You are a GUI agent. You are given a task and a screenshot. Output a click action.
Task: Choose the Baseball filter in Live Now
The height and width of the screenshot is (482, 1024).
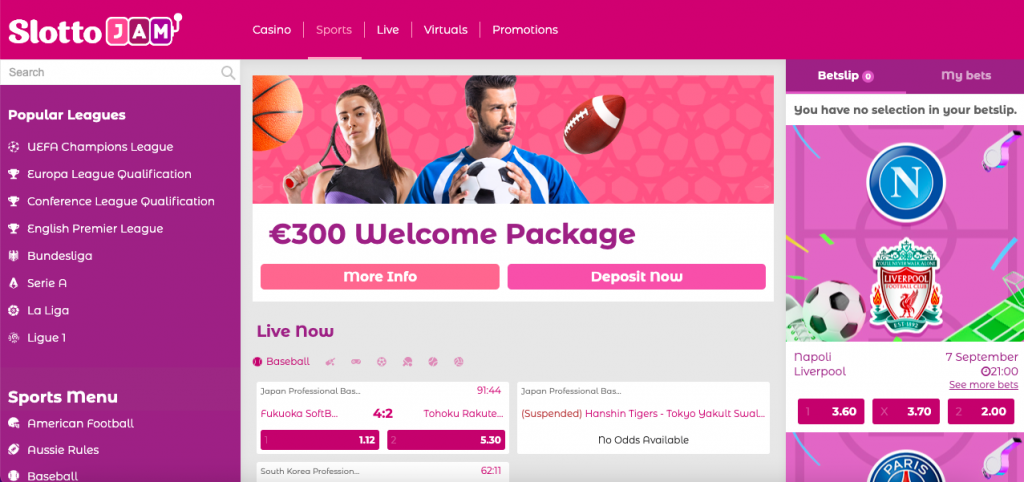tap(281, 361)
